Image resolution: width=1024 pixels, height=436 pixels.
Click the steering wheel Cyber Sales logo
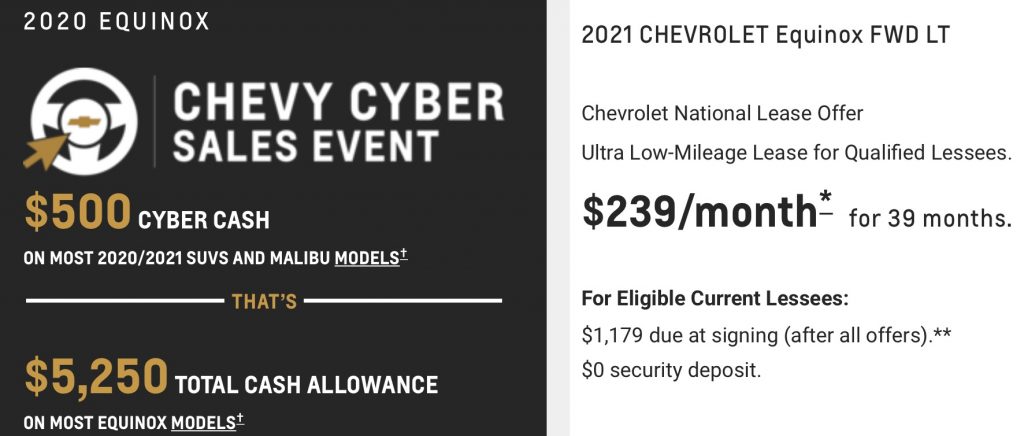click(82, 121)
